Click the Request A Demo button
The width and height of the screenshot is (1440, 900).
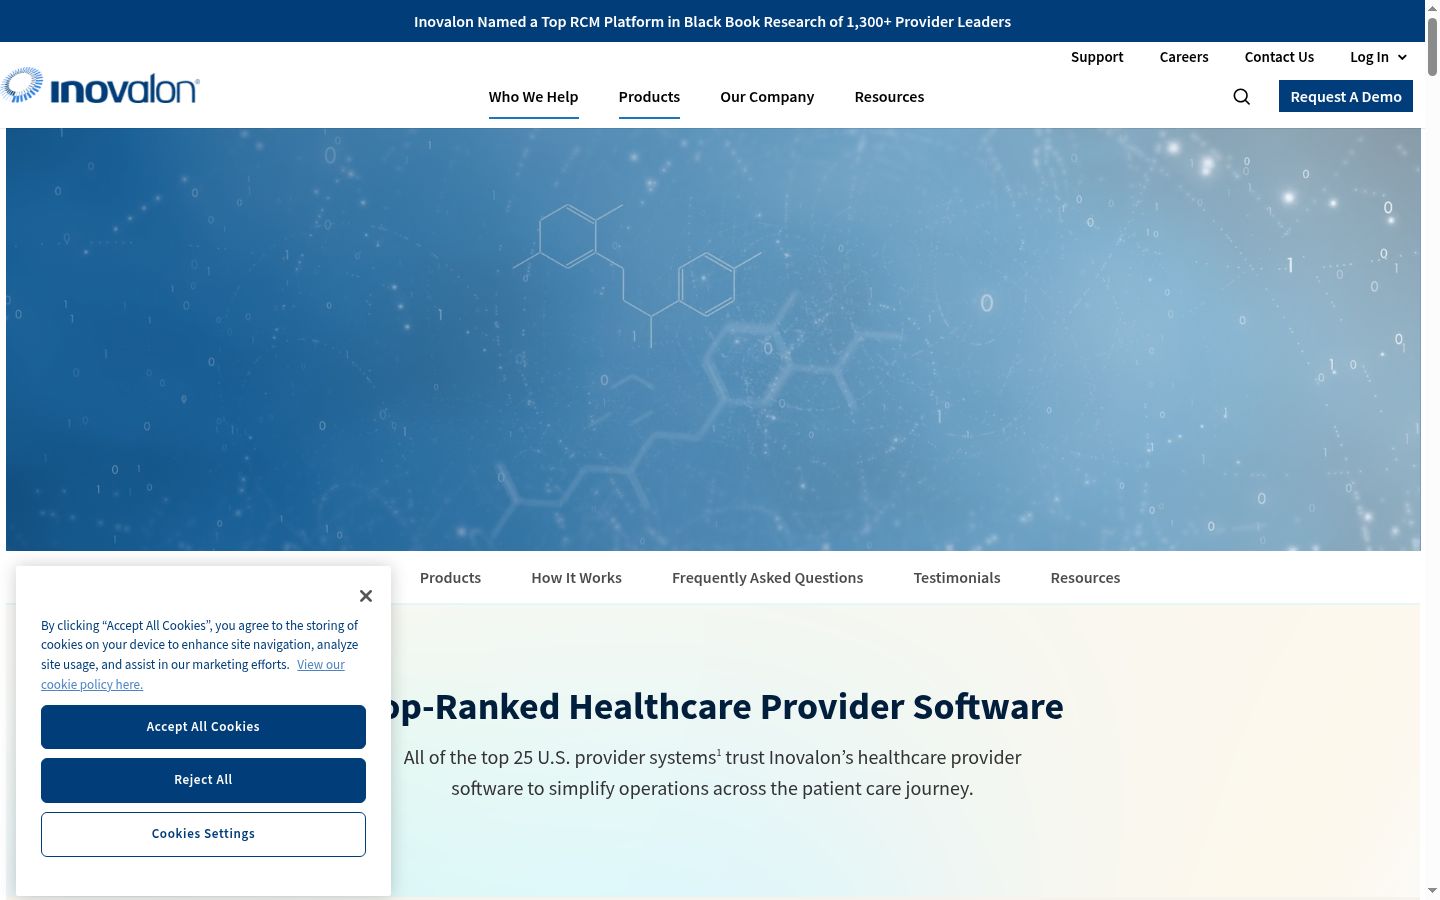(1346, 96)
